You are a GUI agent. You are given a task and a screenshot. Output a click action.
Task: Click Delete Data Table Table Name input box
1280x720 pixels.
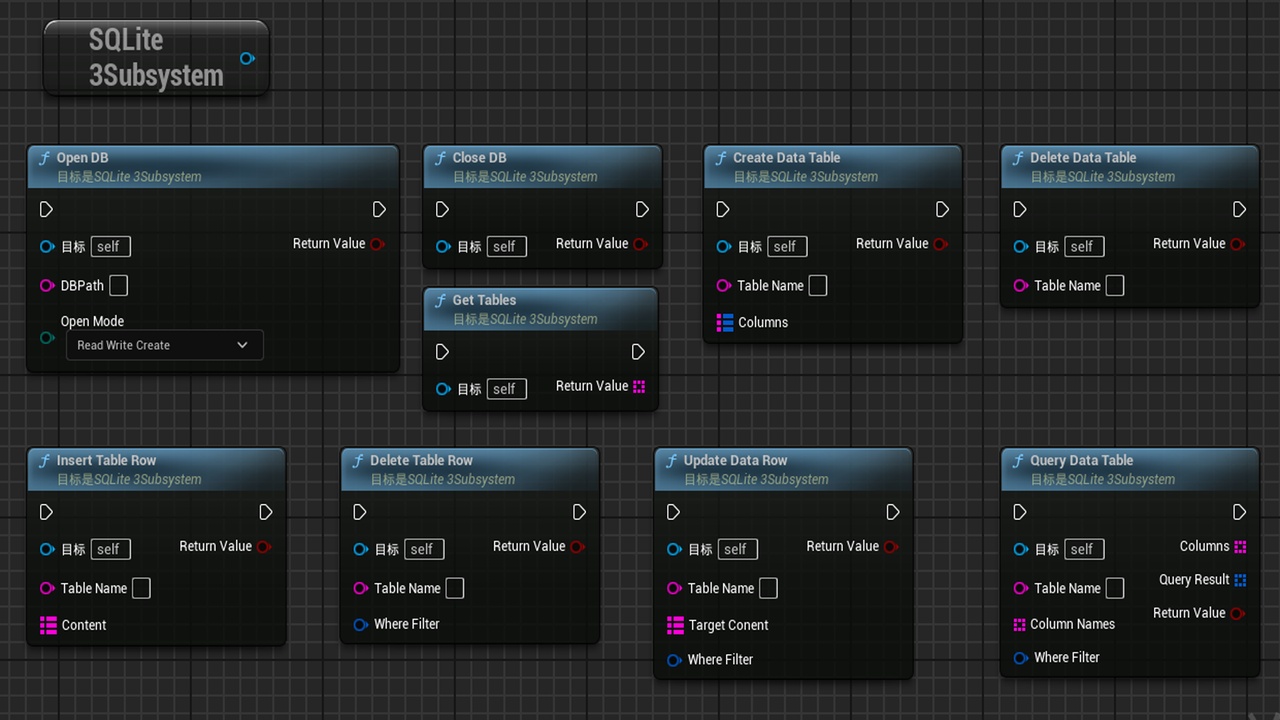1114,286
